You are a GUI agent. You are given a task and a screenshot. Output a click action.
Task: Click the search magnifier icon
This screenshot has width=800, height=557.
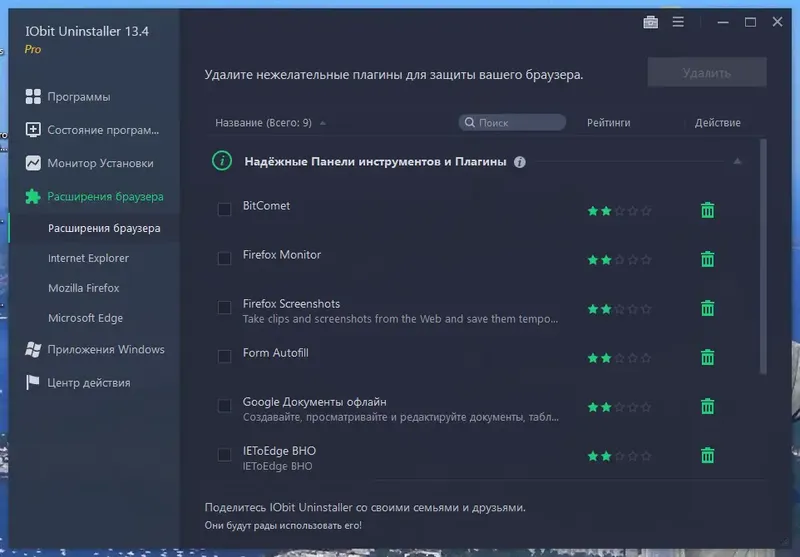pos(470,122)
